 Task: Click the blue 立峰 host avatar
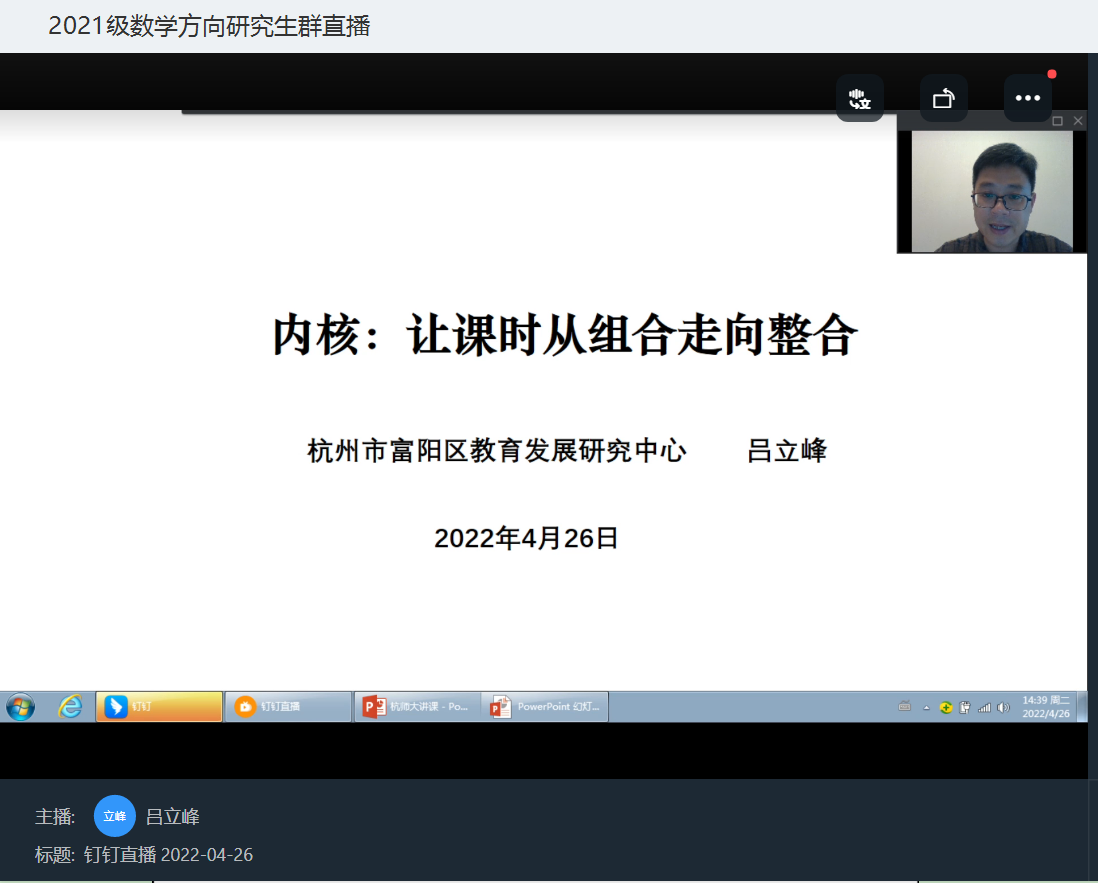[115, 816]
